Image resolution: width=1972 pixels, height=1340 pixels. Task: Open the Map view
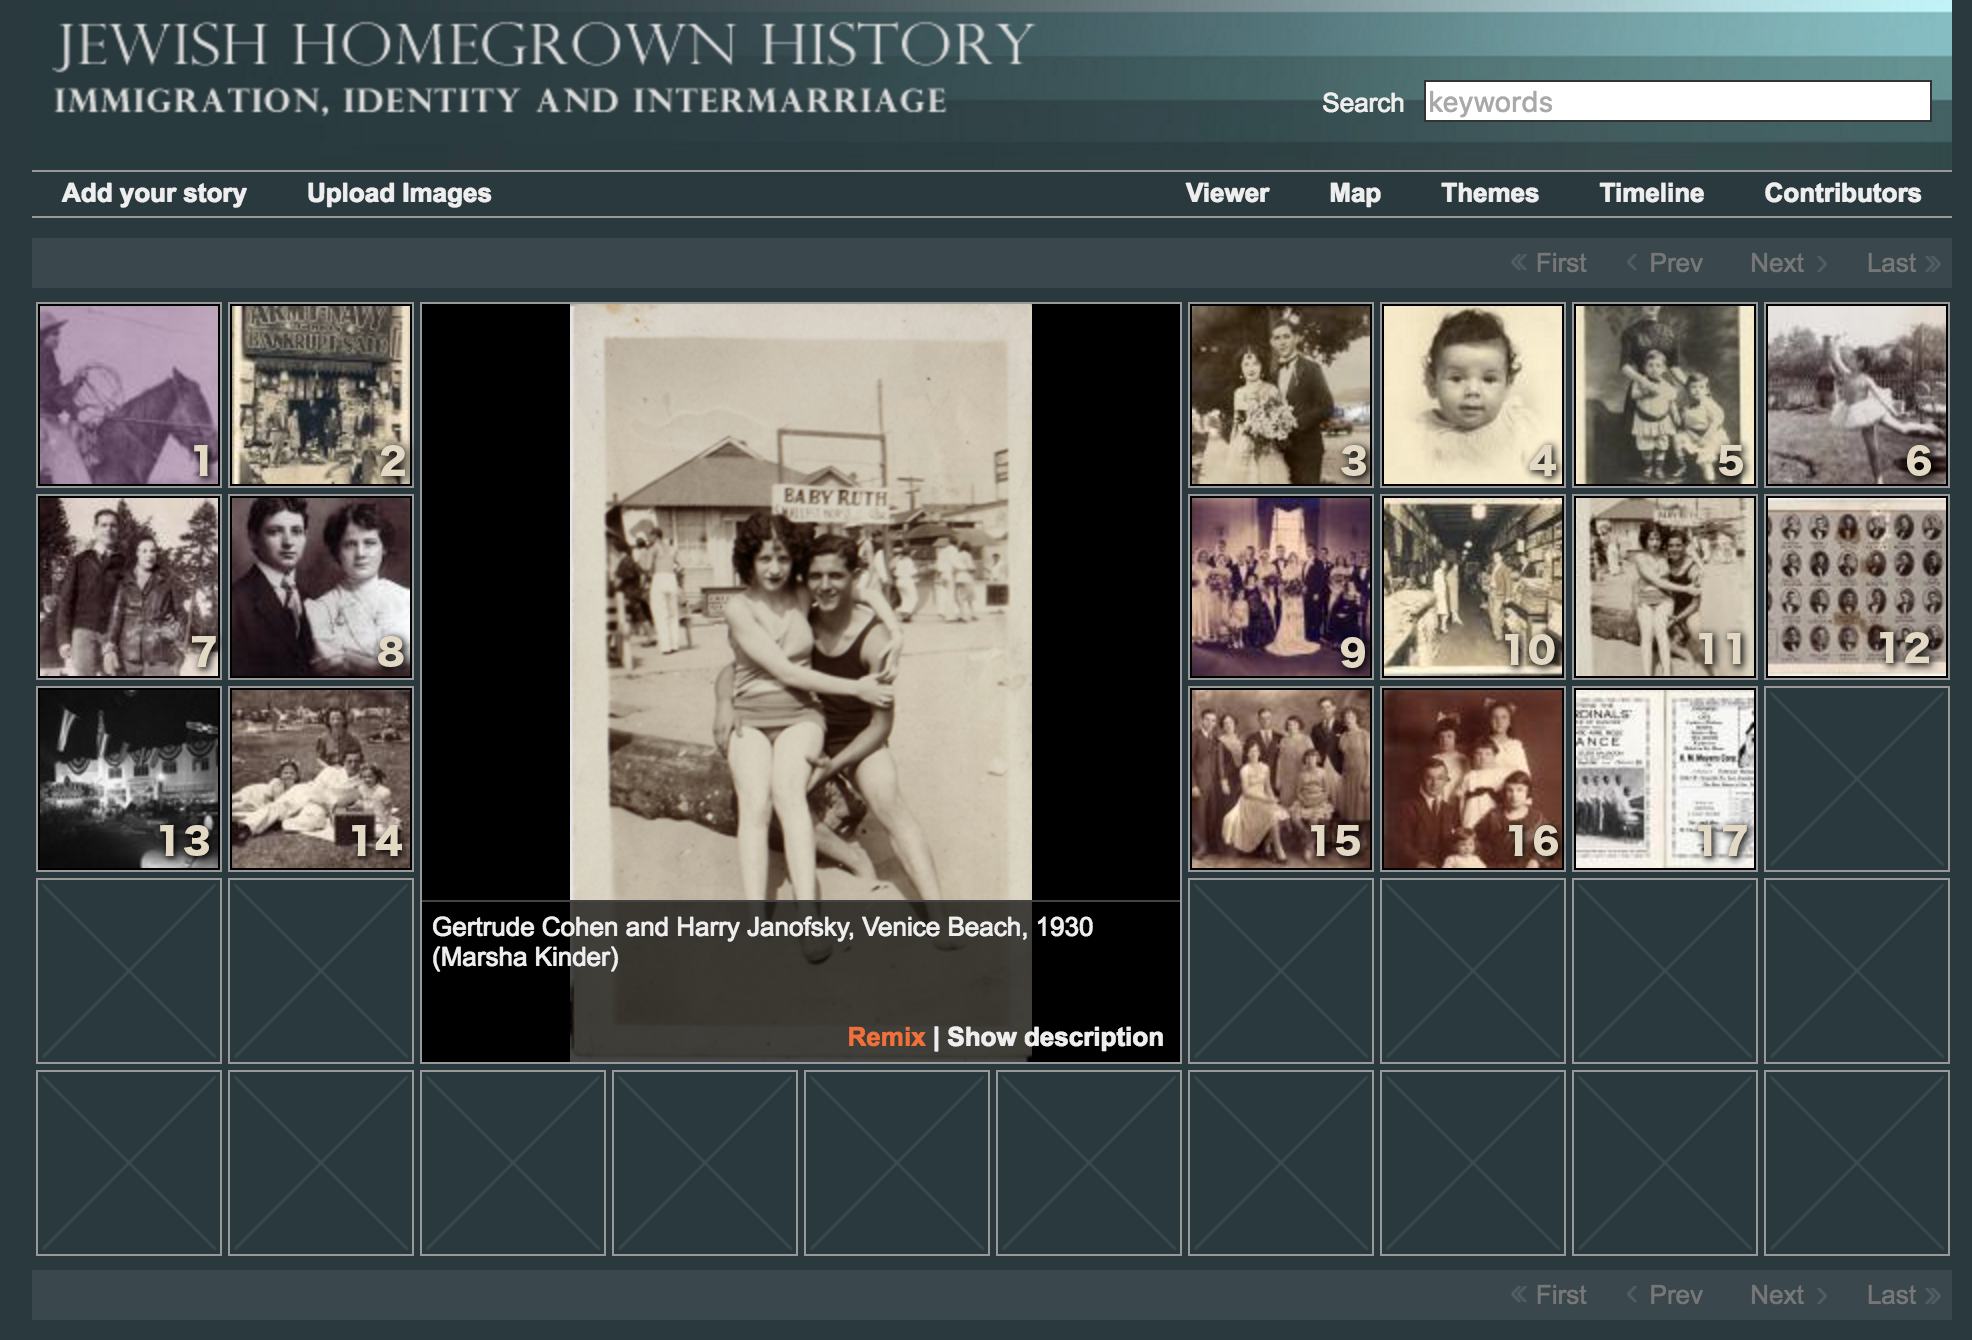(1354, 193)
